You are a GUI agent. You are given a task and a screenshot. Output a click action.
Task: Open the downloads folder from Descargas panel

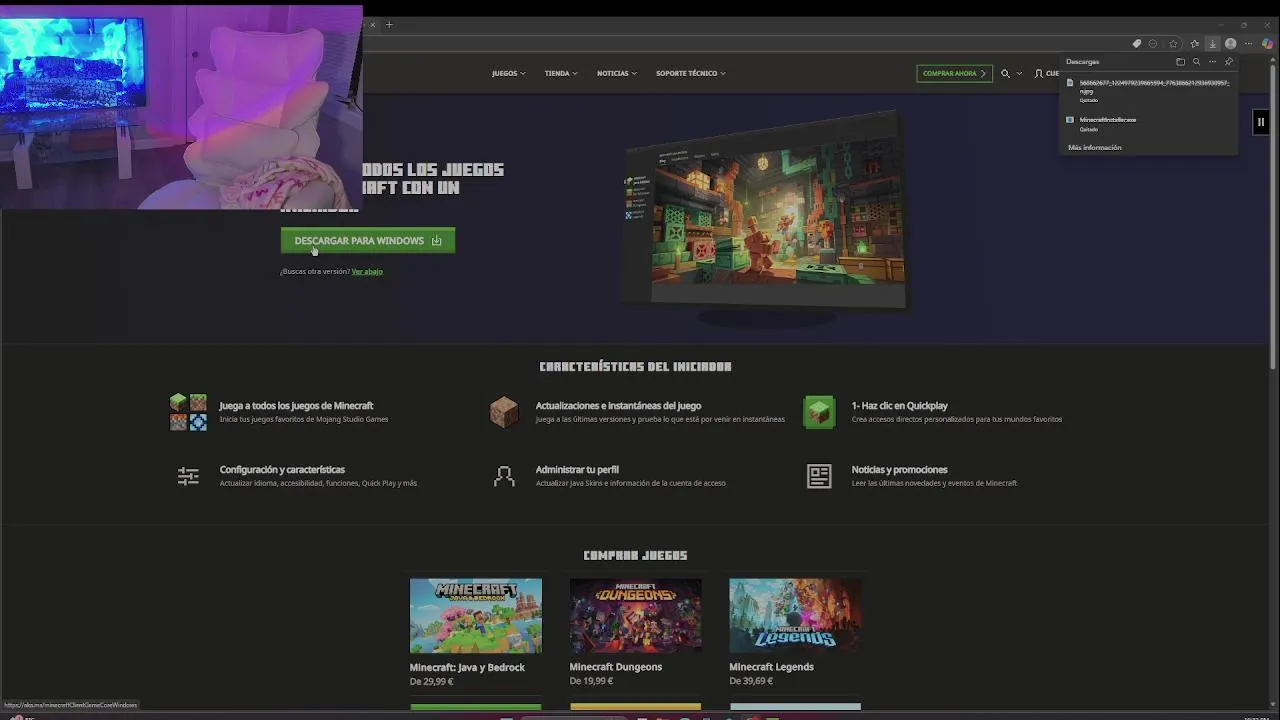pyautogui.click(x=1180, y=62)
